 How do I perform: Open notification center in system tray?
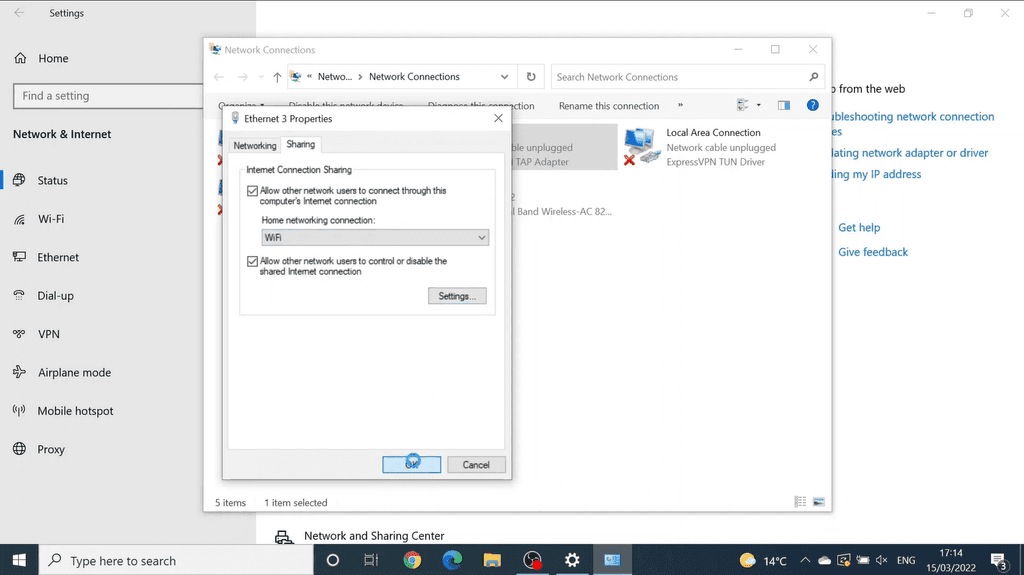[x=999, y=560]
